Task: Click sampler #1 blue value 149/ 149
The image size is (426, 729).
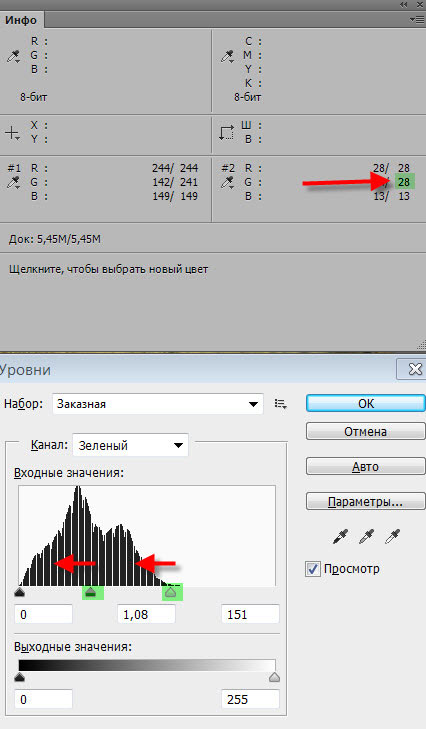Action: 175,196
